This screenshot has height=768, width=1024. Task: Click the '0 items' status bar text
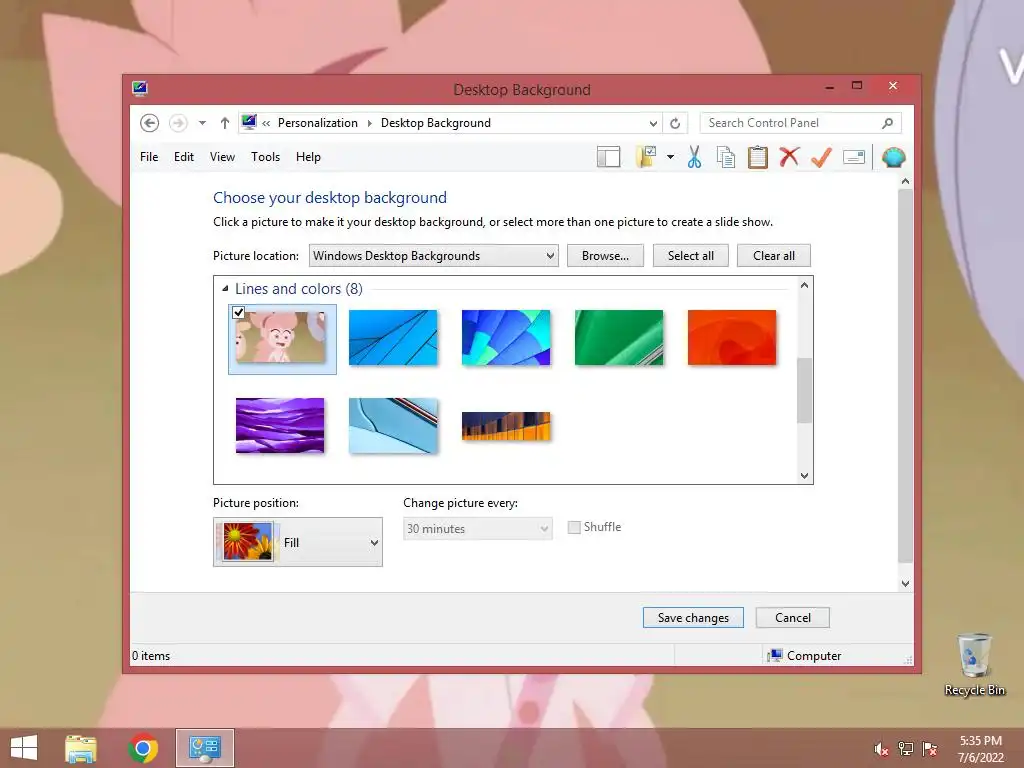click(151, 656)
